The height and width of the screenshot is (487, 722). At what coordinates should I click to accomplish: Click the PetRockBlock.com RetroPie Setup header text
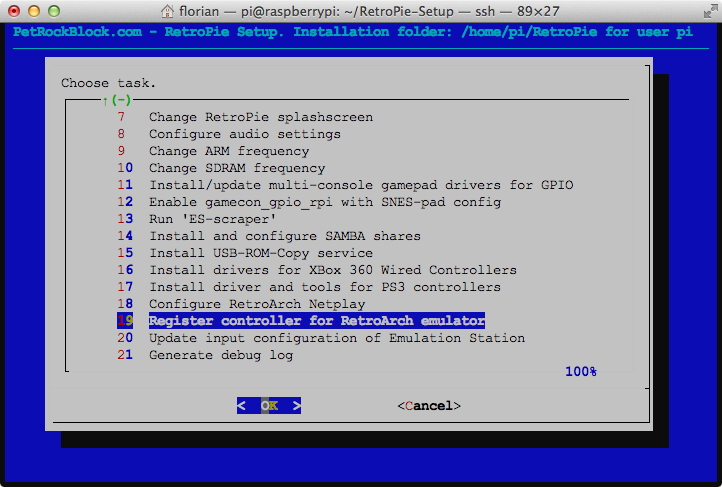353,32
